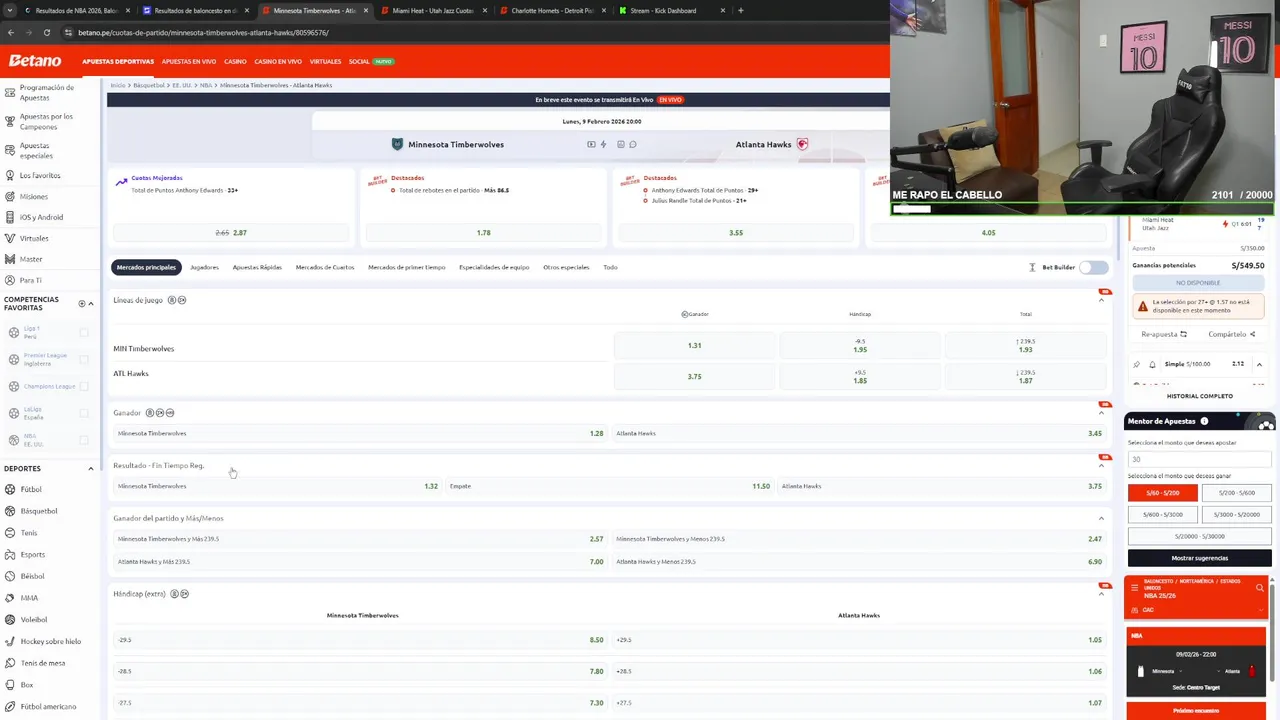Screen dimensions: 1280x720
Task: Check NBA EE. UU. favorite checkbox
Action: coord(84,440)
